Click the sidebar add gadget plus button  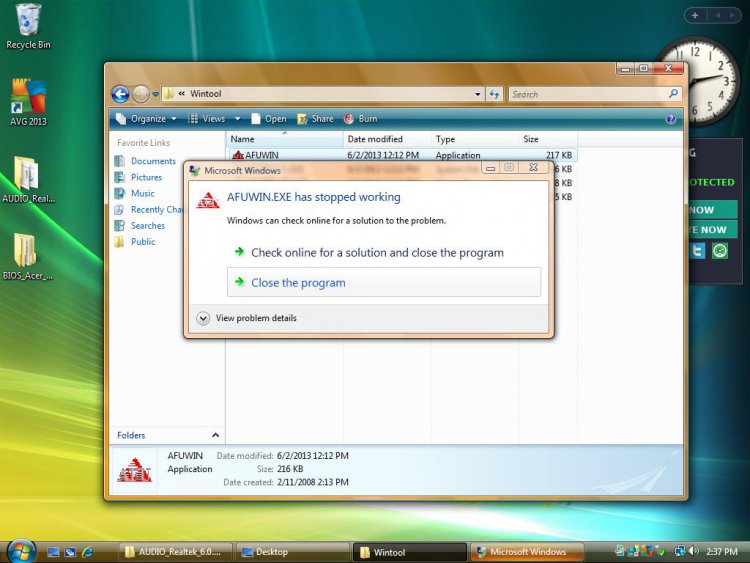[695, 15]
